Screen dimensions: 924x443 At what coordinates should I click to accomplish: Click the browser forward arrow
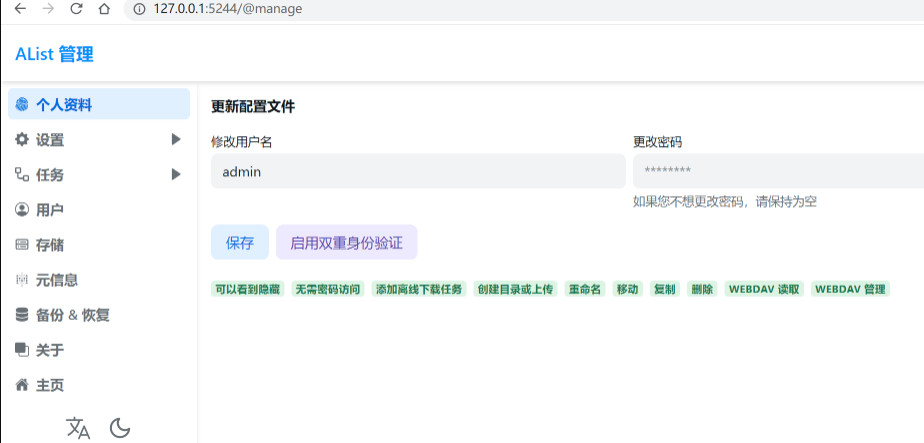pos(48,9)
